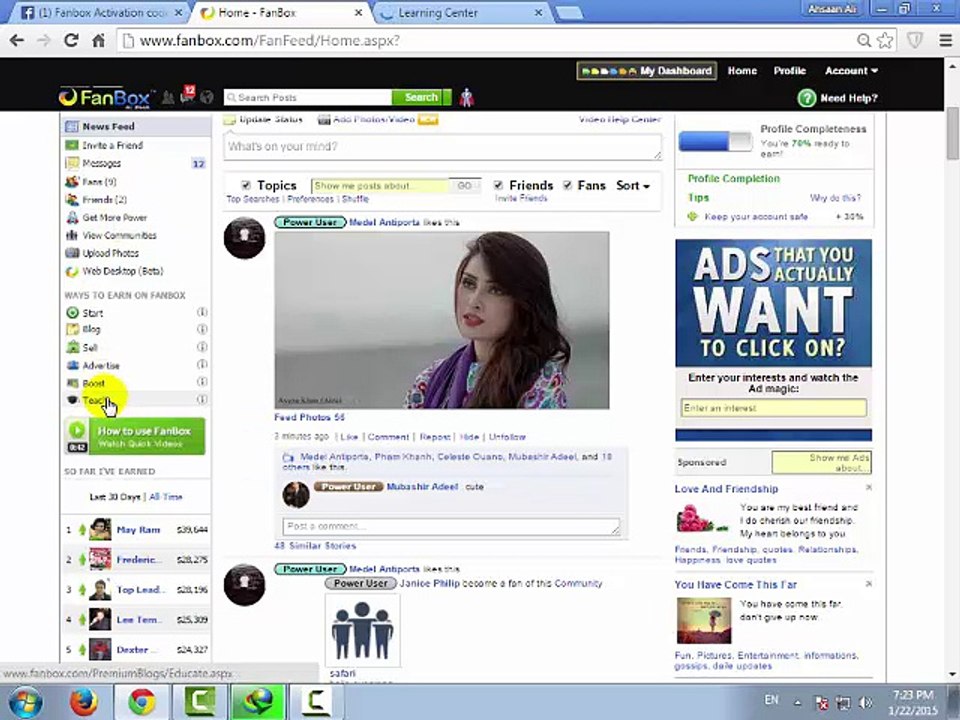Bookmark the page with the star icon
Screen dimensions: 960x720
pos(885,40)
